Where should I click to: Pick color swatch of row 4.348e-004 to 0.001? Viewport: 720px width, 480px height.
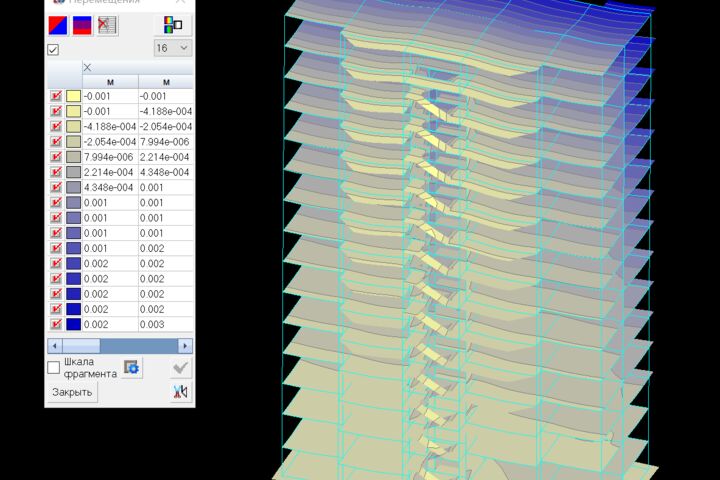coord(73,187)
